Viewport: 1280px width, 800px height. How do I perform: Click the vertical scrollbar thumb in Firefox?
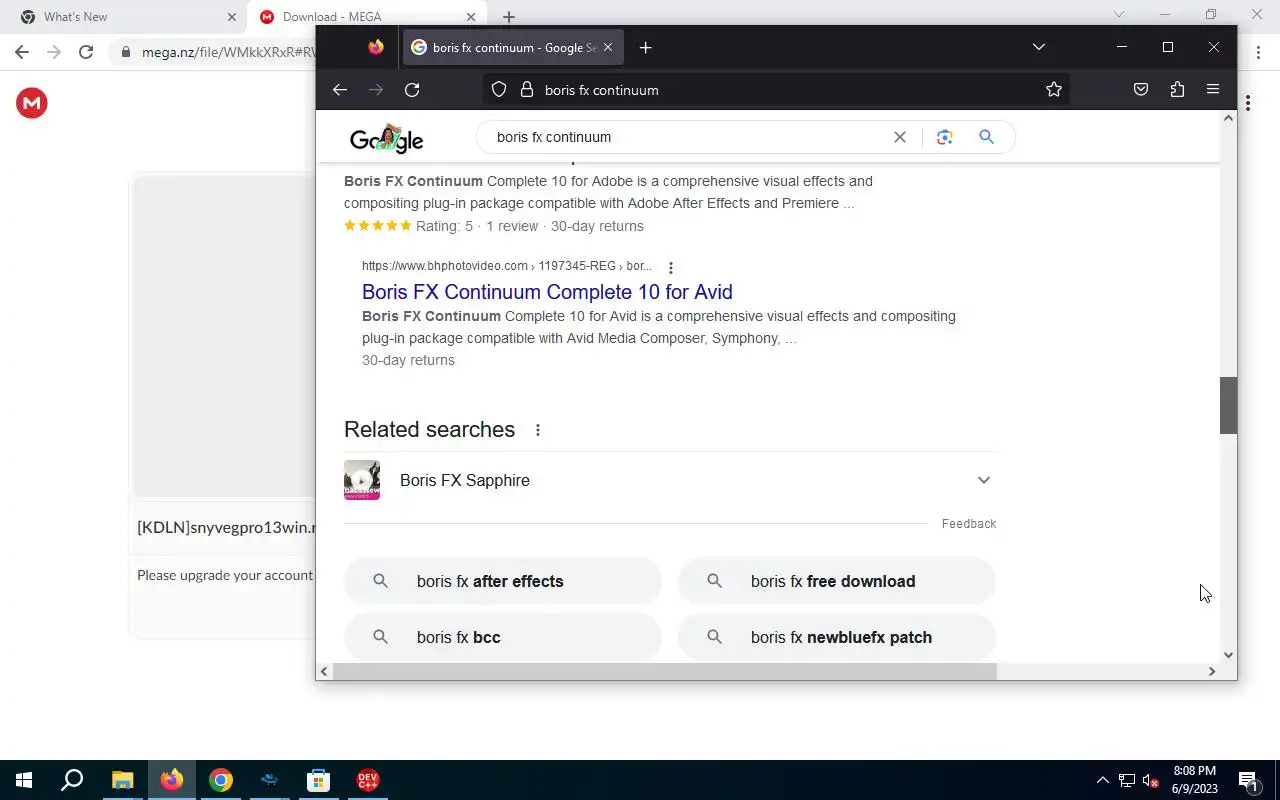click(1229, 405)
